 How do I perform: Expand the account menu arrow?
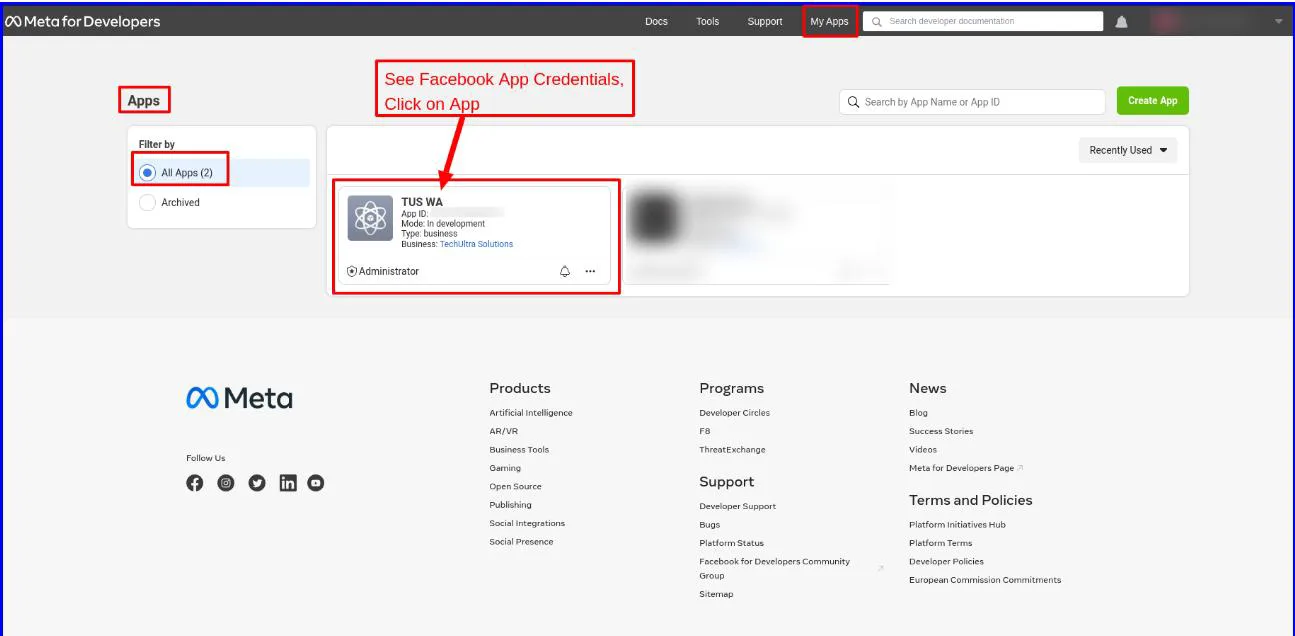tap(1278, 21)
